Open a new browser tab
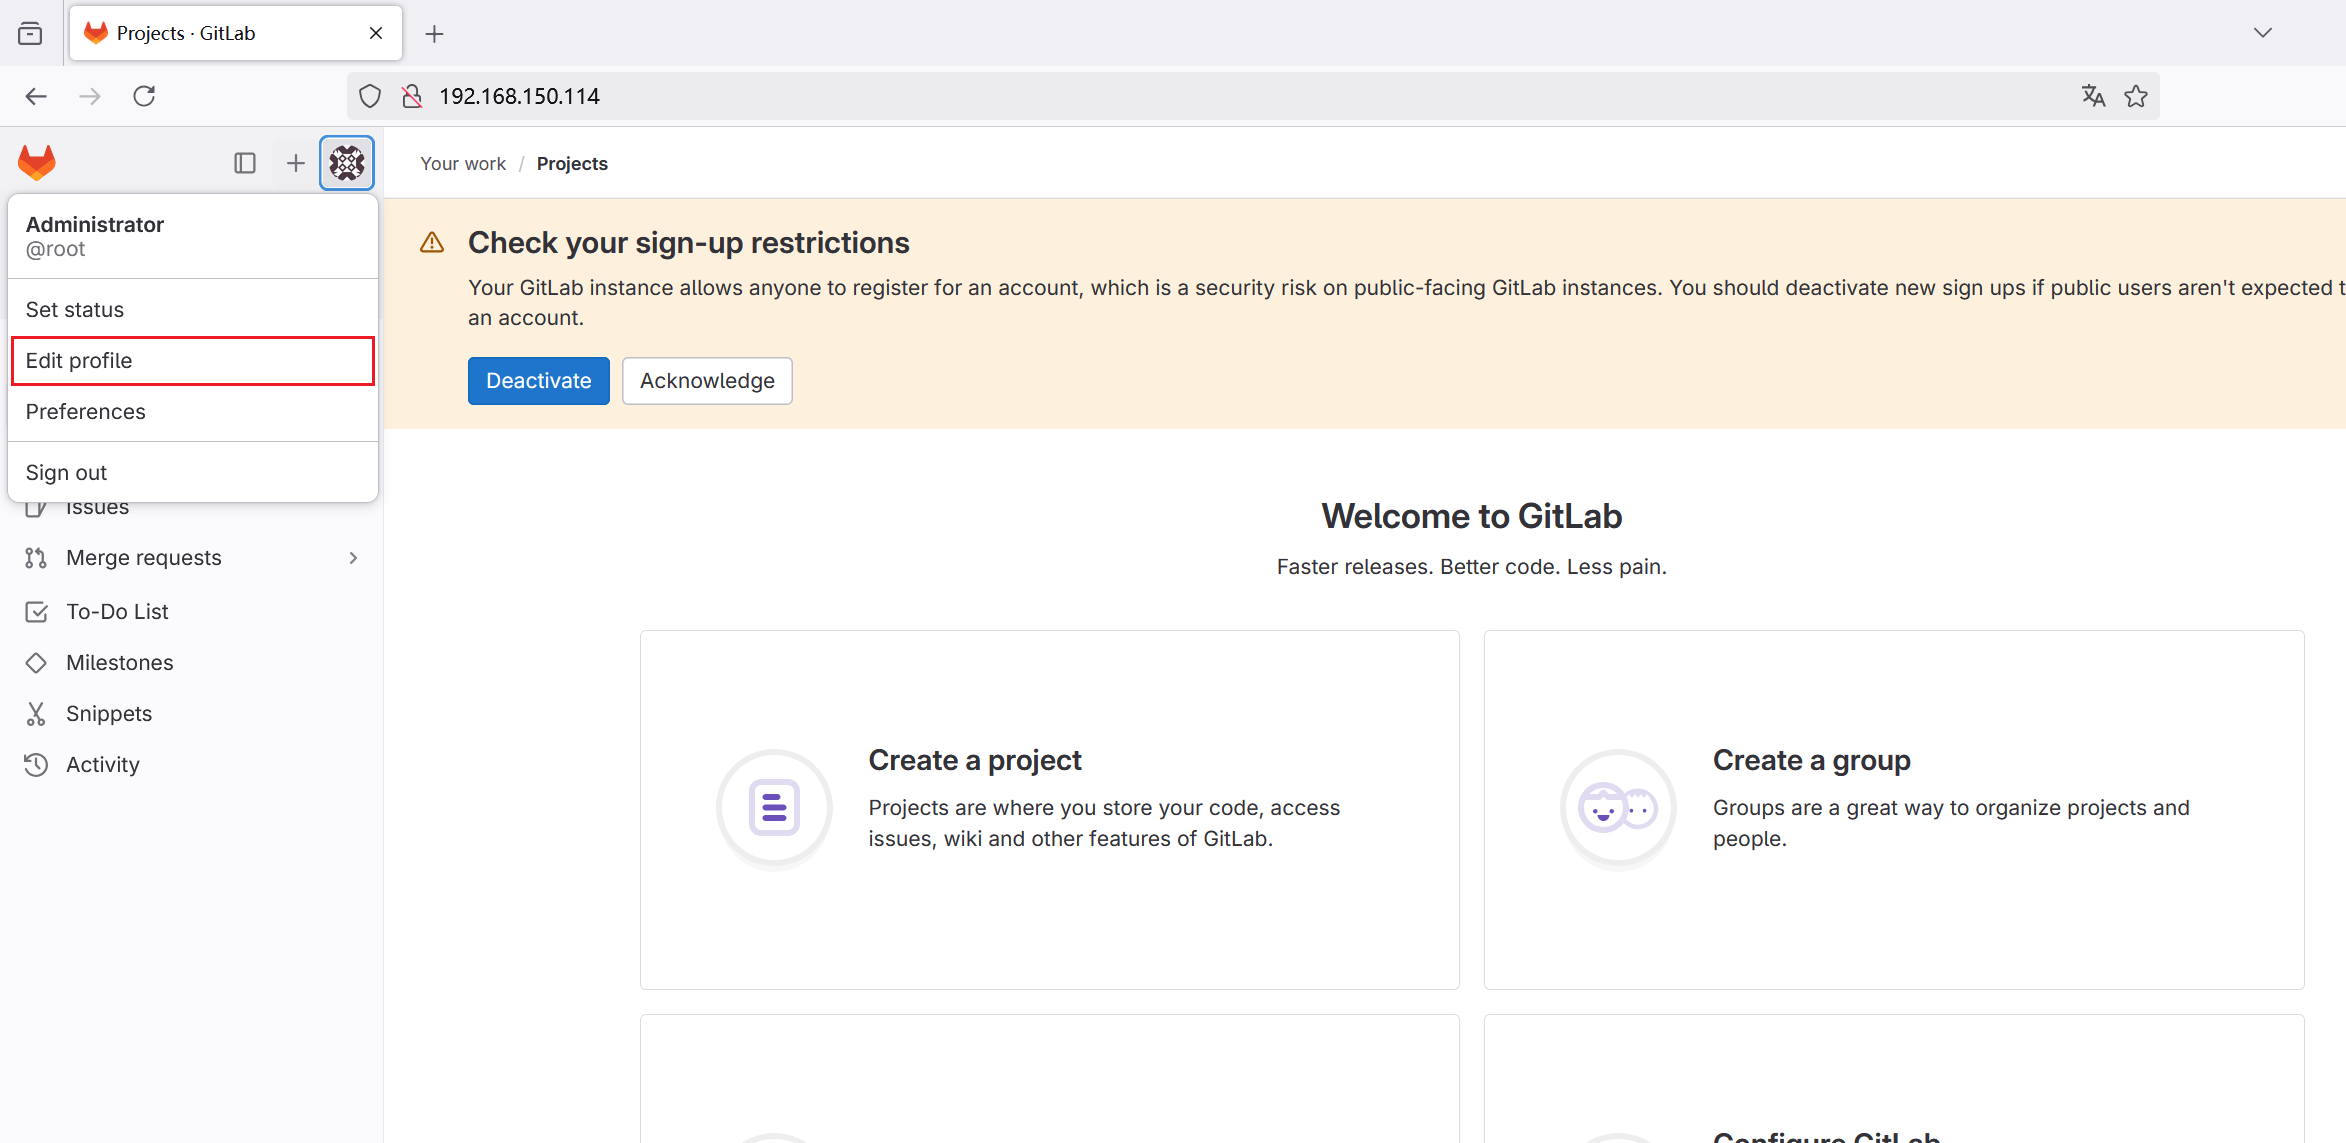 tap(434, 34)
